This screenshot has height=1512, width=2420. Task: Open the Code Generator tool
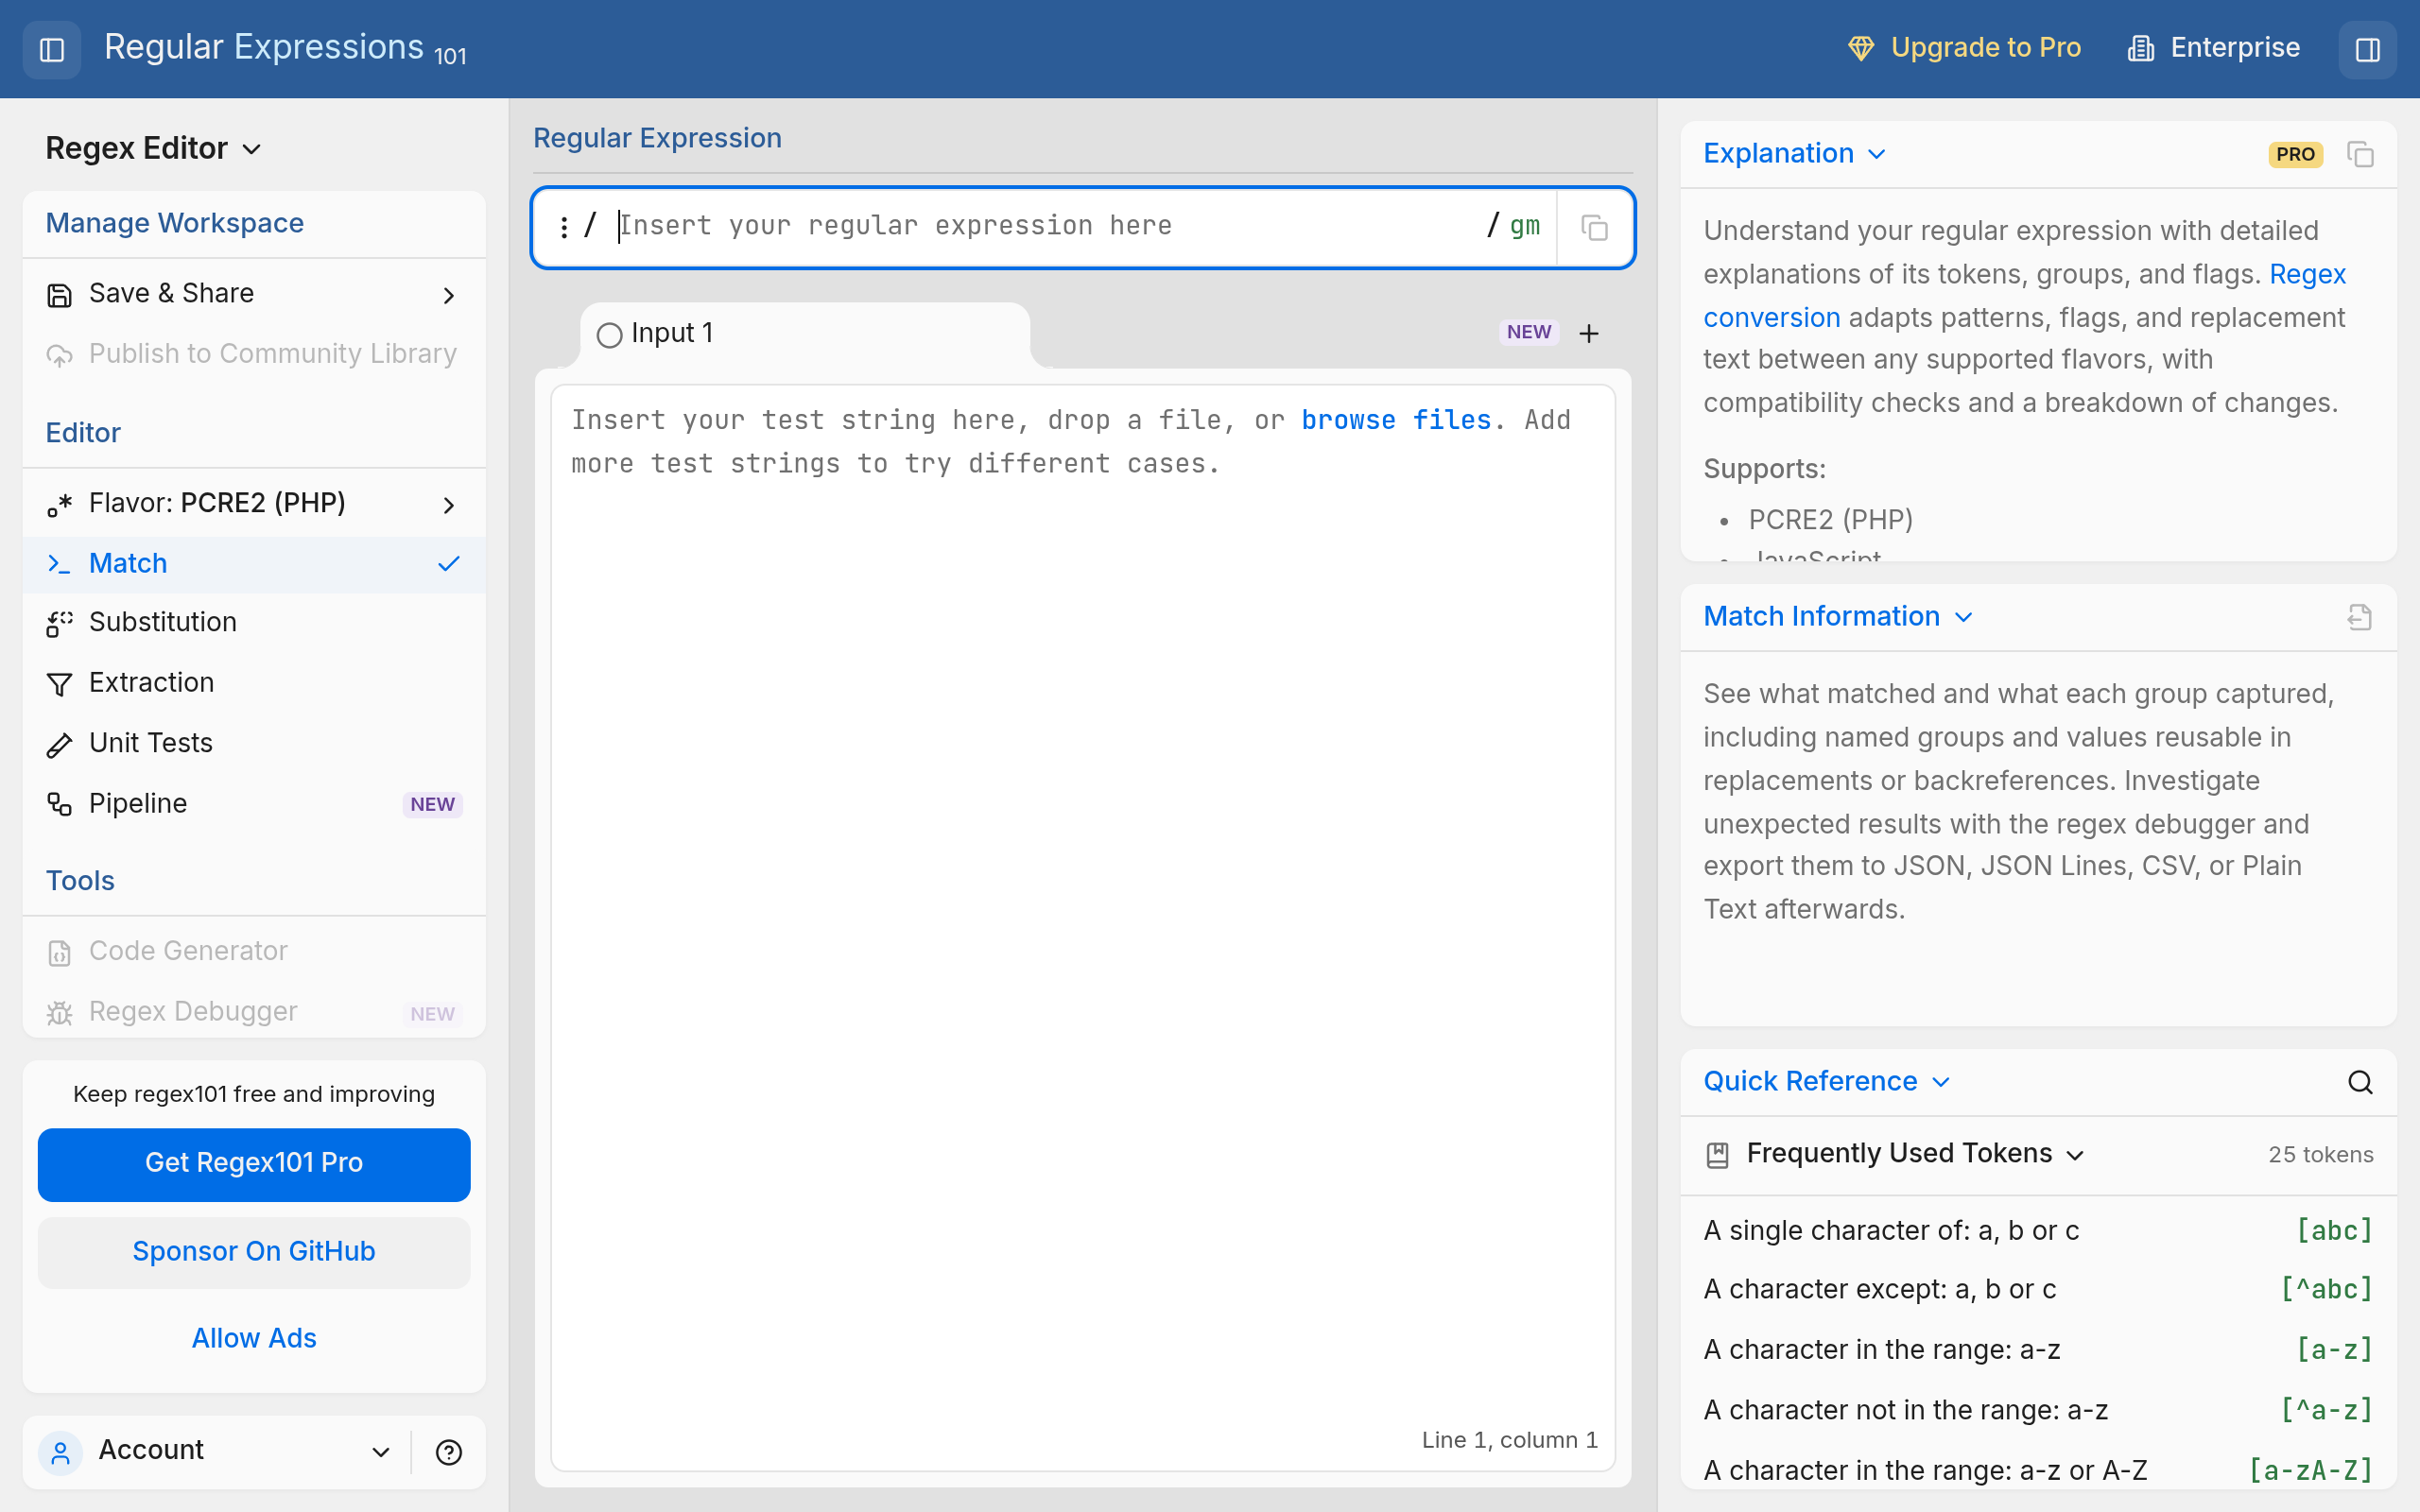tap(254, 951)
